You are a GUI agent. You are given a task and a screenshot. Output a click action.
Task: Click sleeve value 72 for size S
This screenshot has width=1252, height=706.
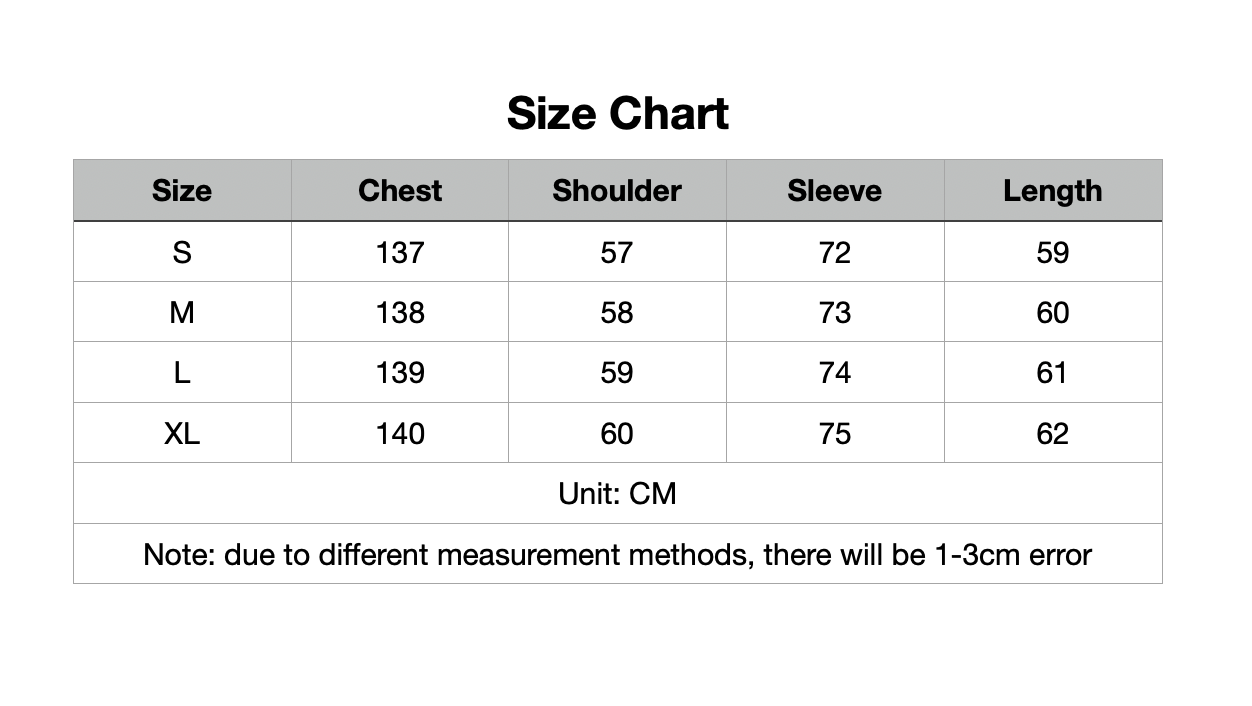835,252
